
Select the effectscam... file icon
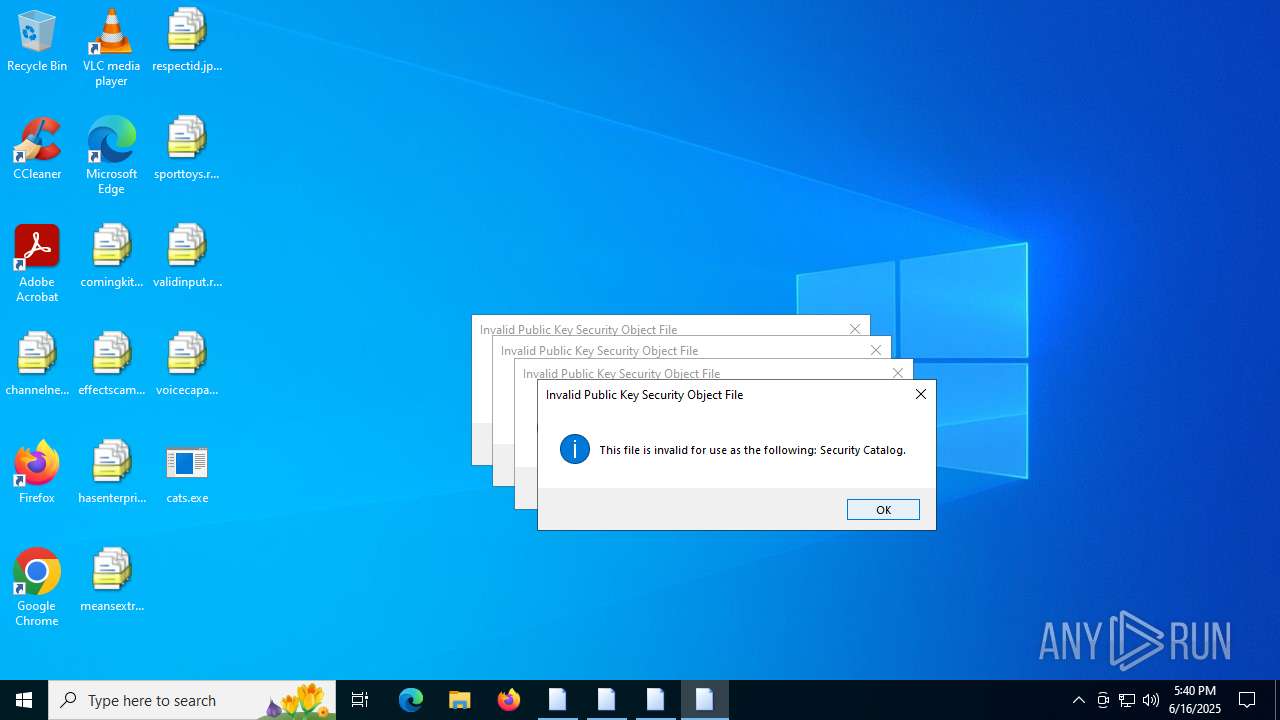[111, 366]
